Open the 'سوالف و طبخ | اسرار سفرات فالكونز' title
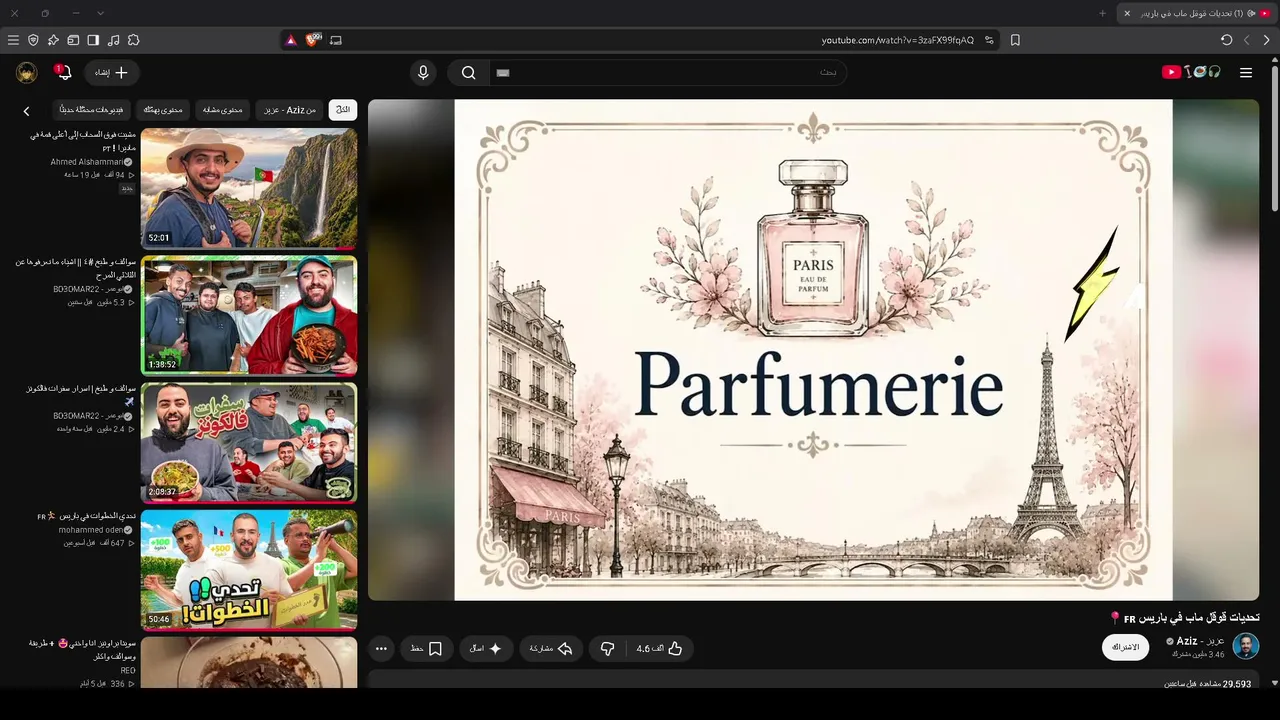This screenshot has width=1280, height=720. (81, 395)
